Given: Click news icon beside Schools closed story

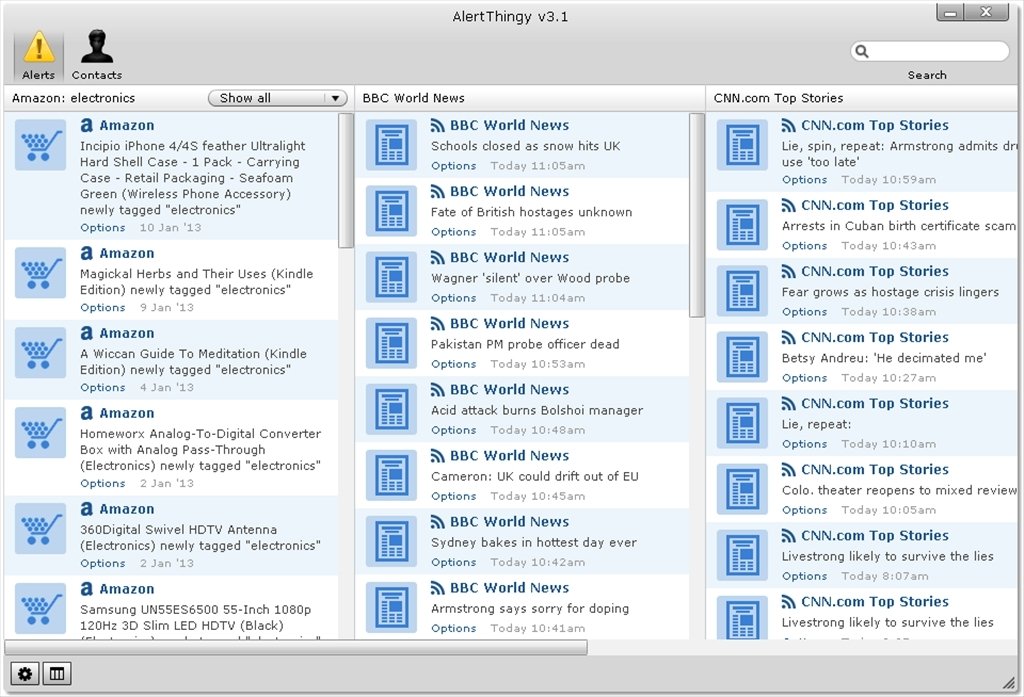Looking at the screenshot, I should point(391,144).
